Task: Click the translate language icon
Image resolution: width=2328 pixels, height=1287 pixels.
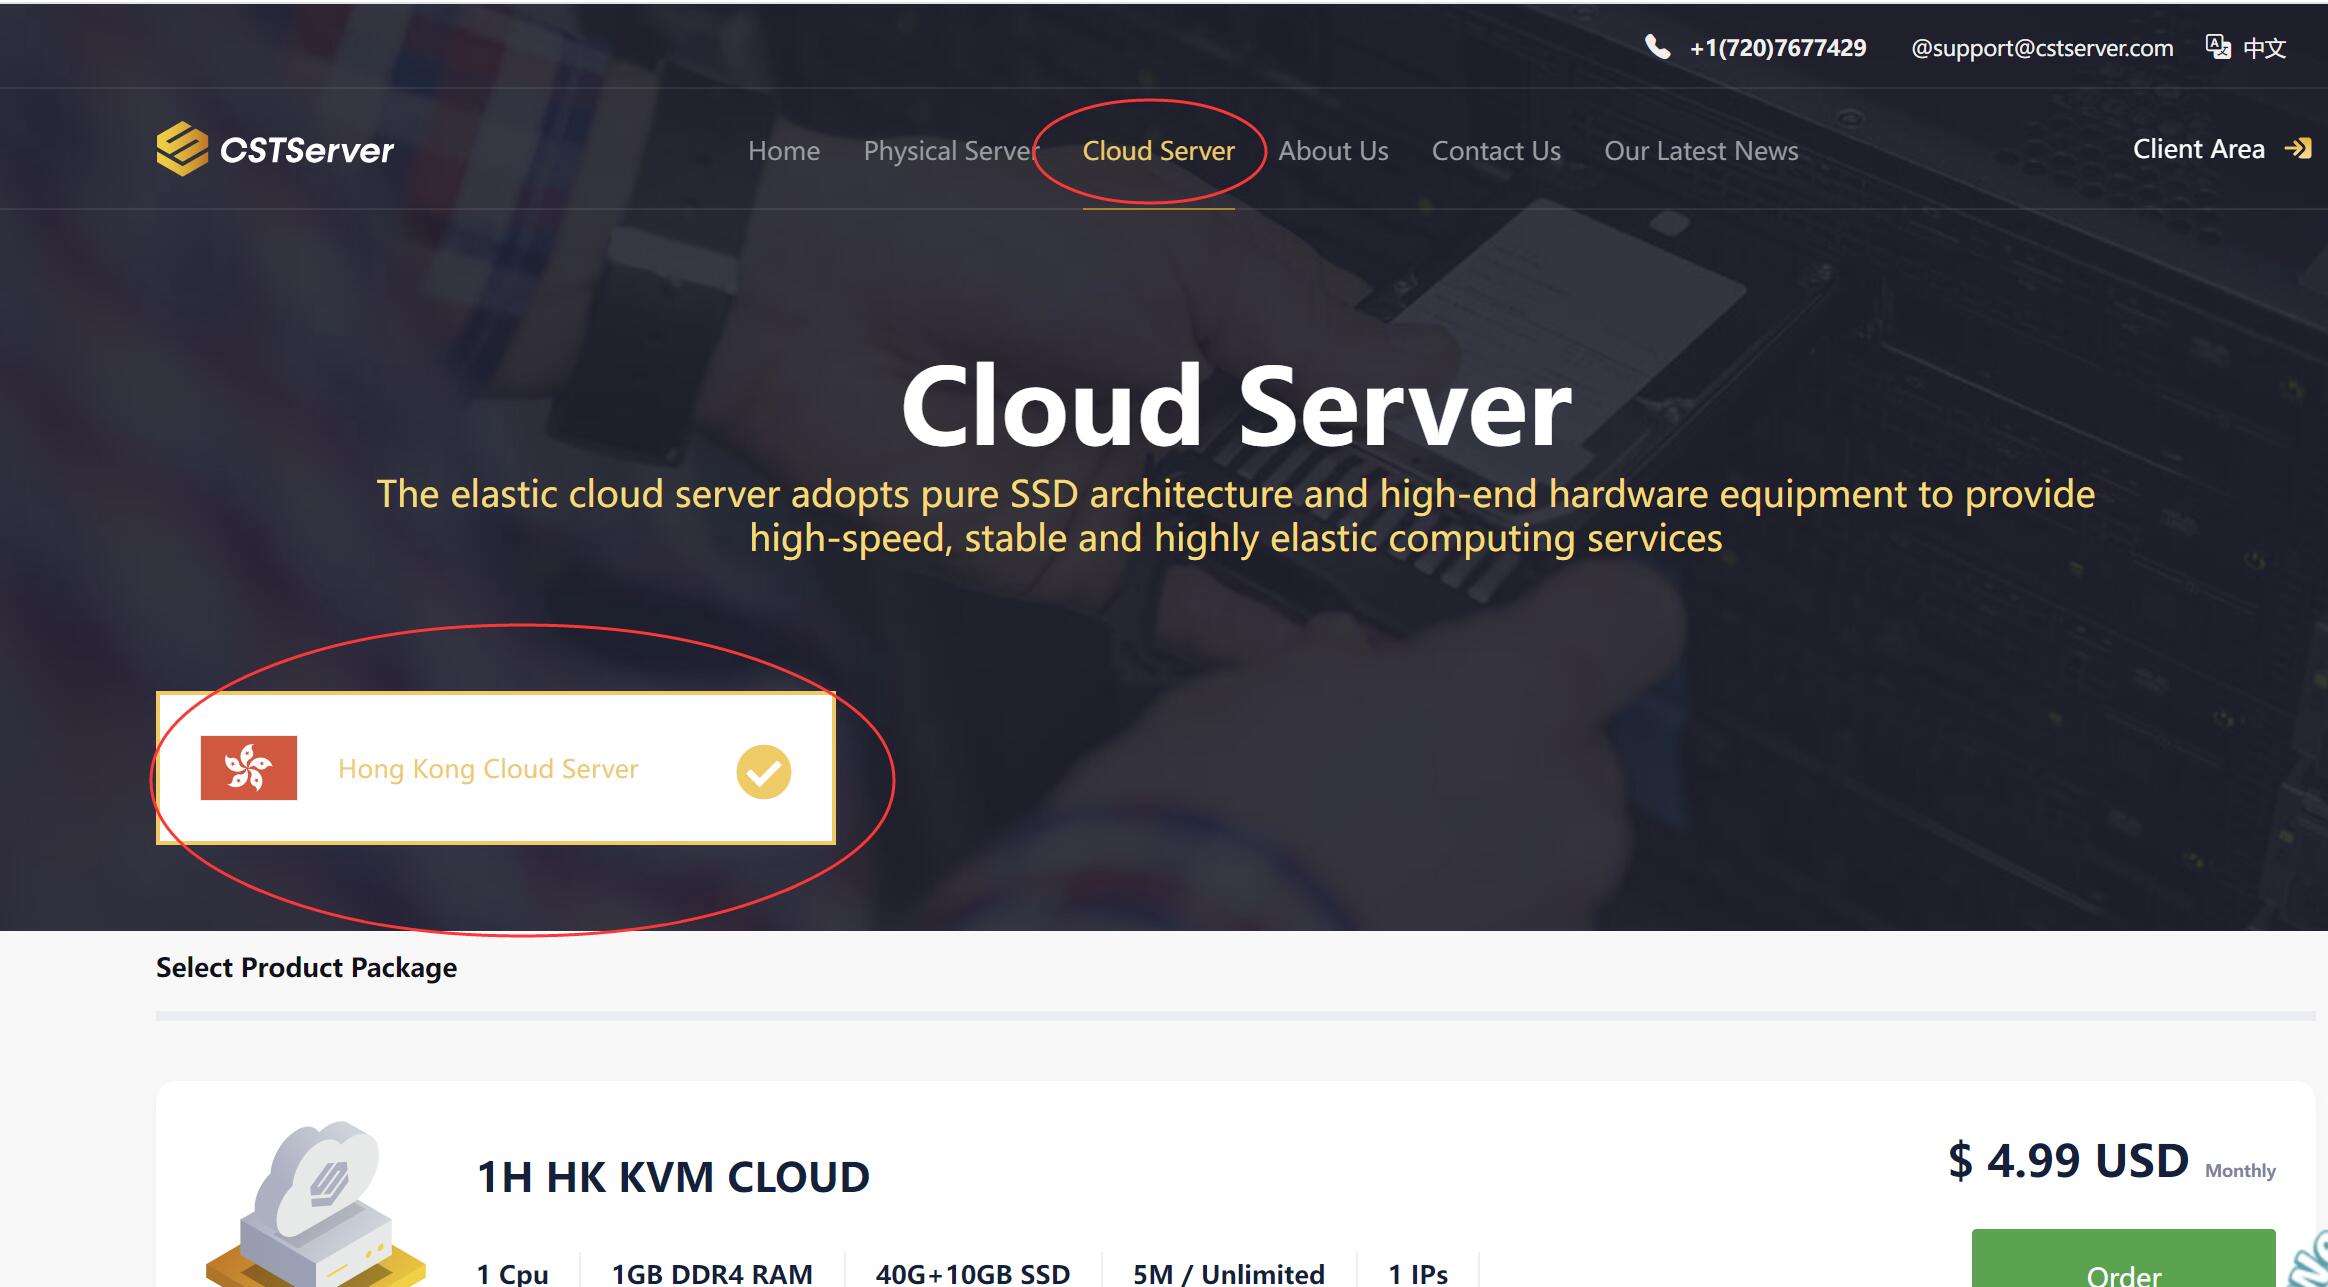Action: tap(2218, 47)
